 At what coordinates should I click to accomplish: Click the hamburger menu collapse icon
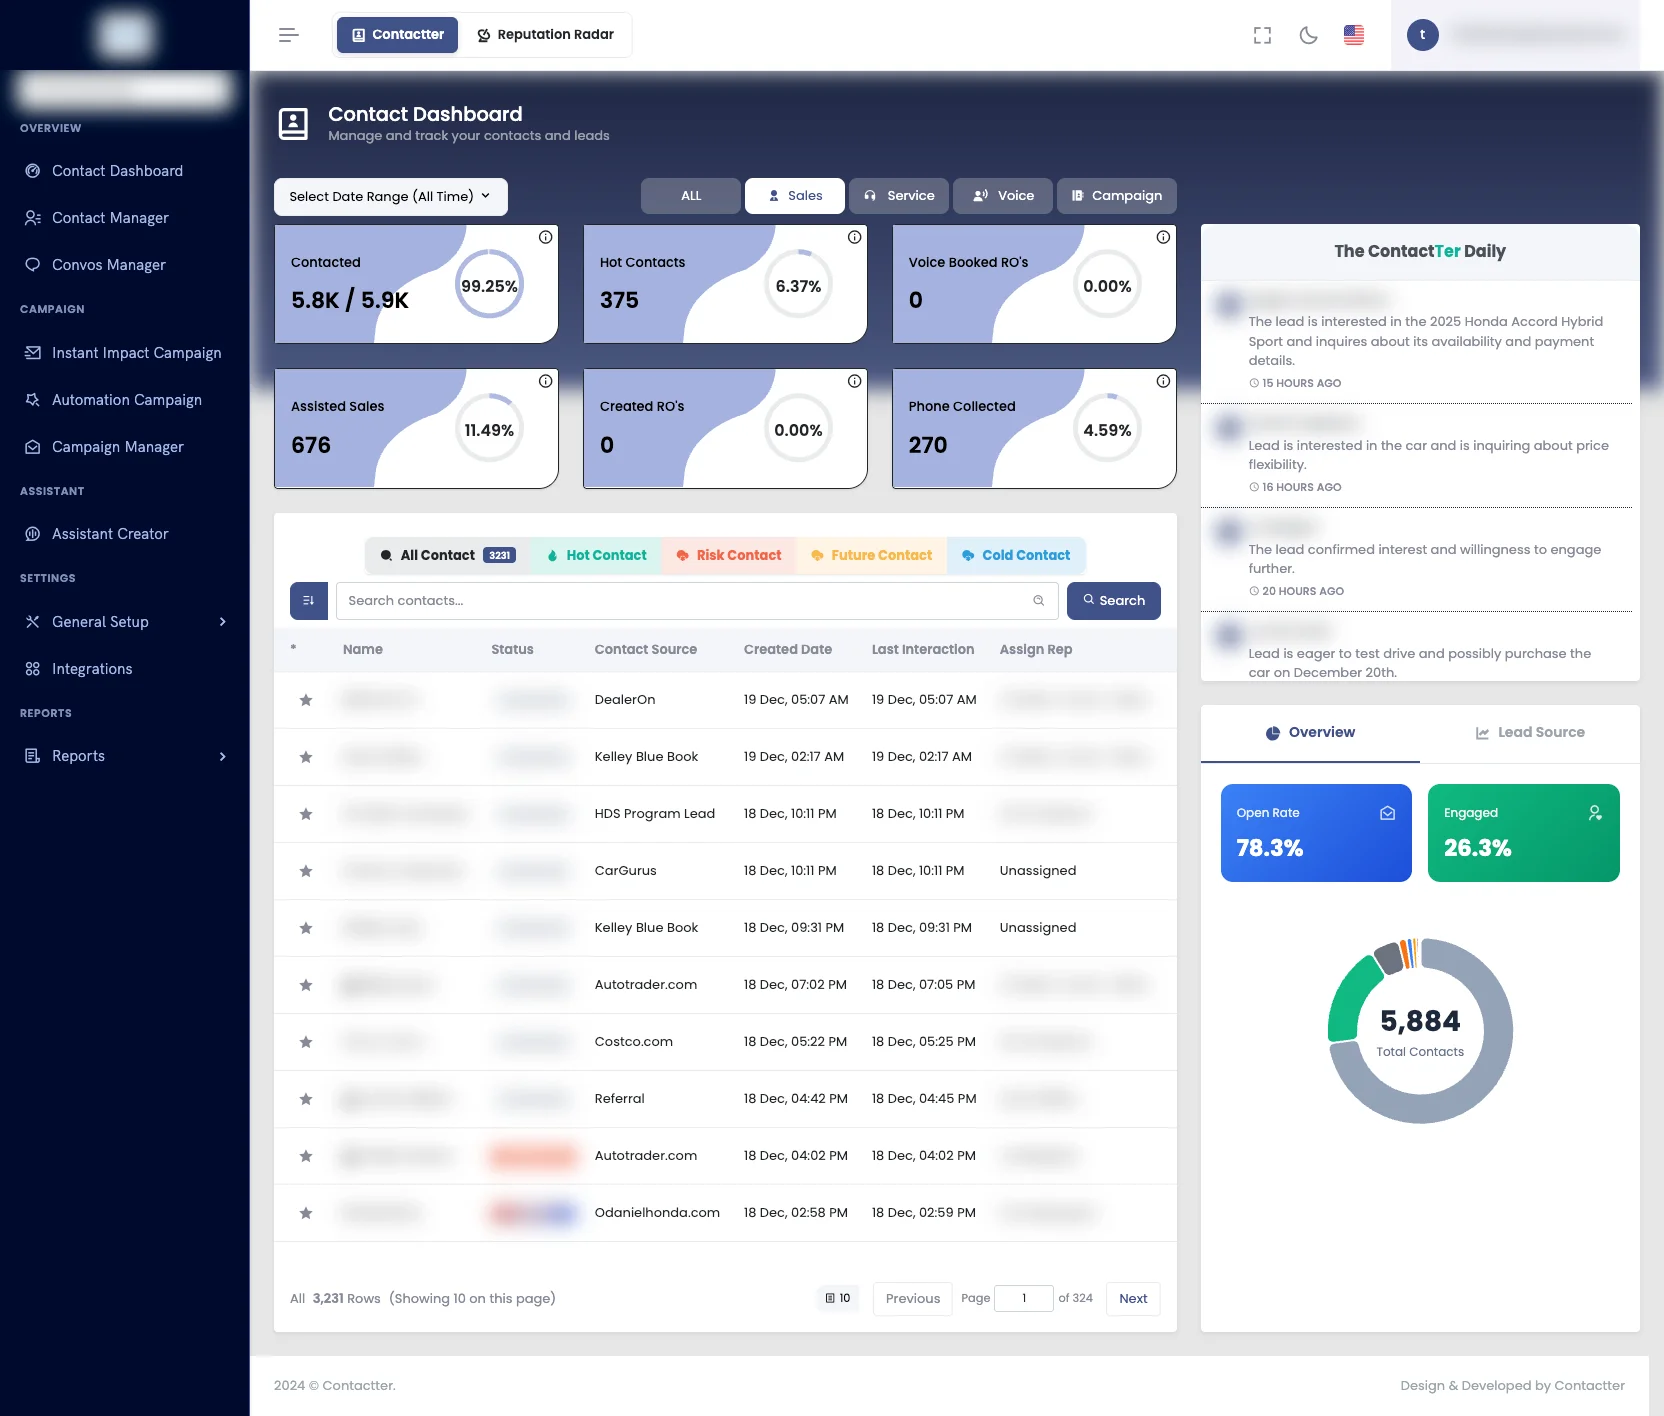pyautogui.click(x=289, y=35)
